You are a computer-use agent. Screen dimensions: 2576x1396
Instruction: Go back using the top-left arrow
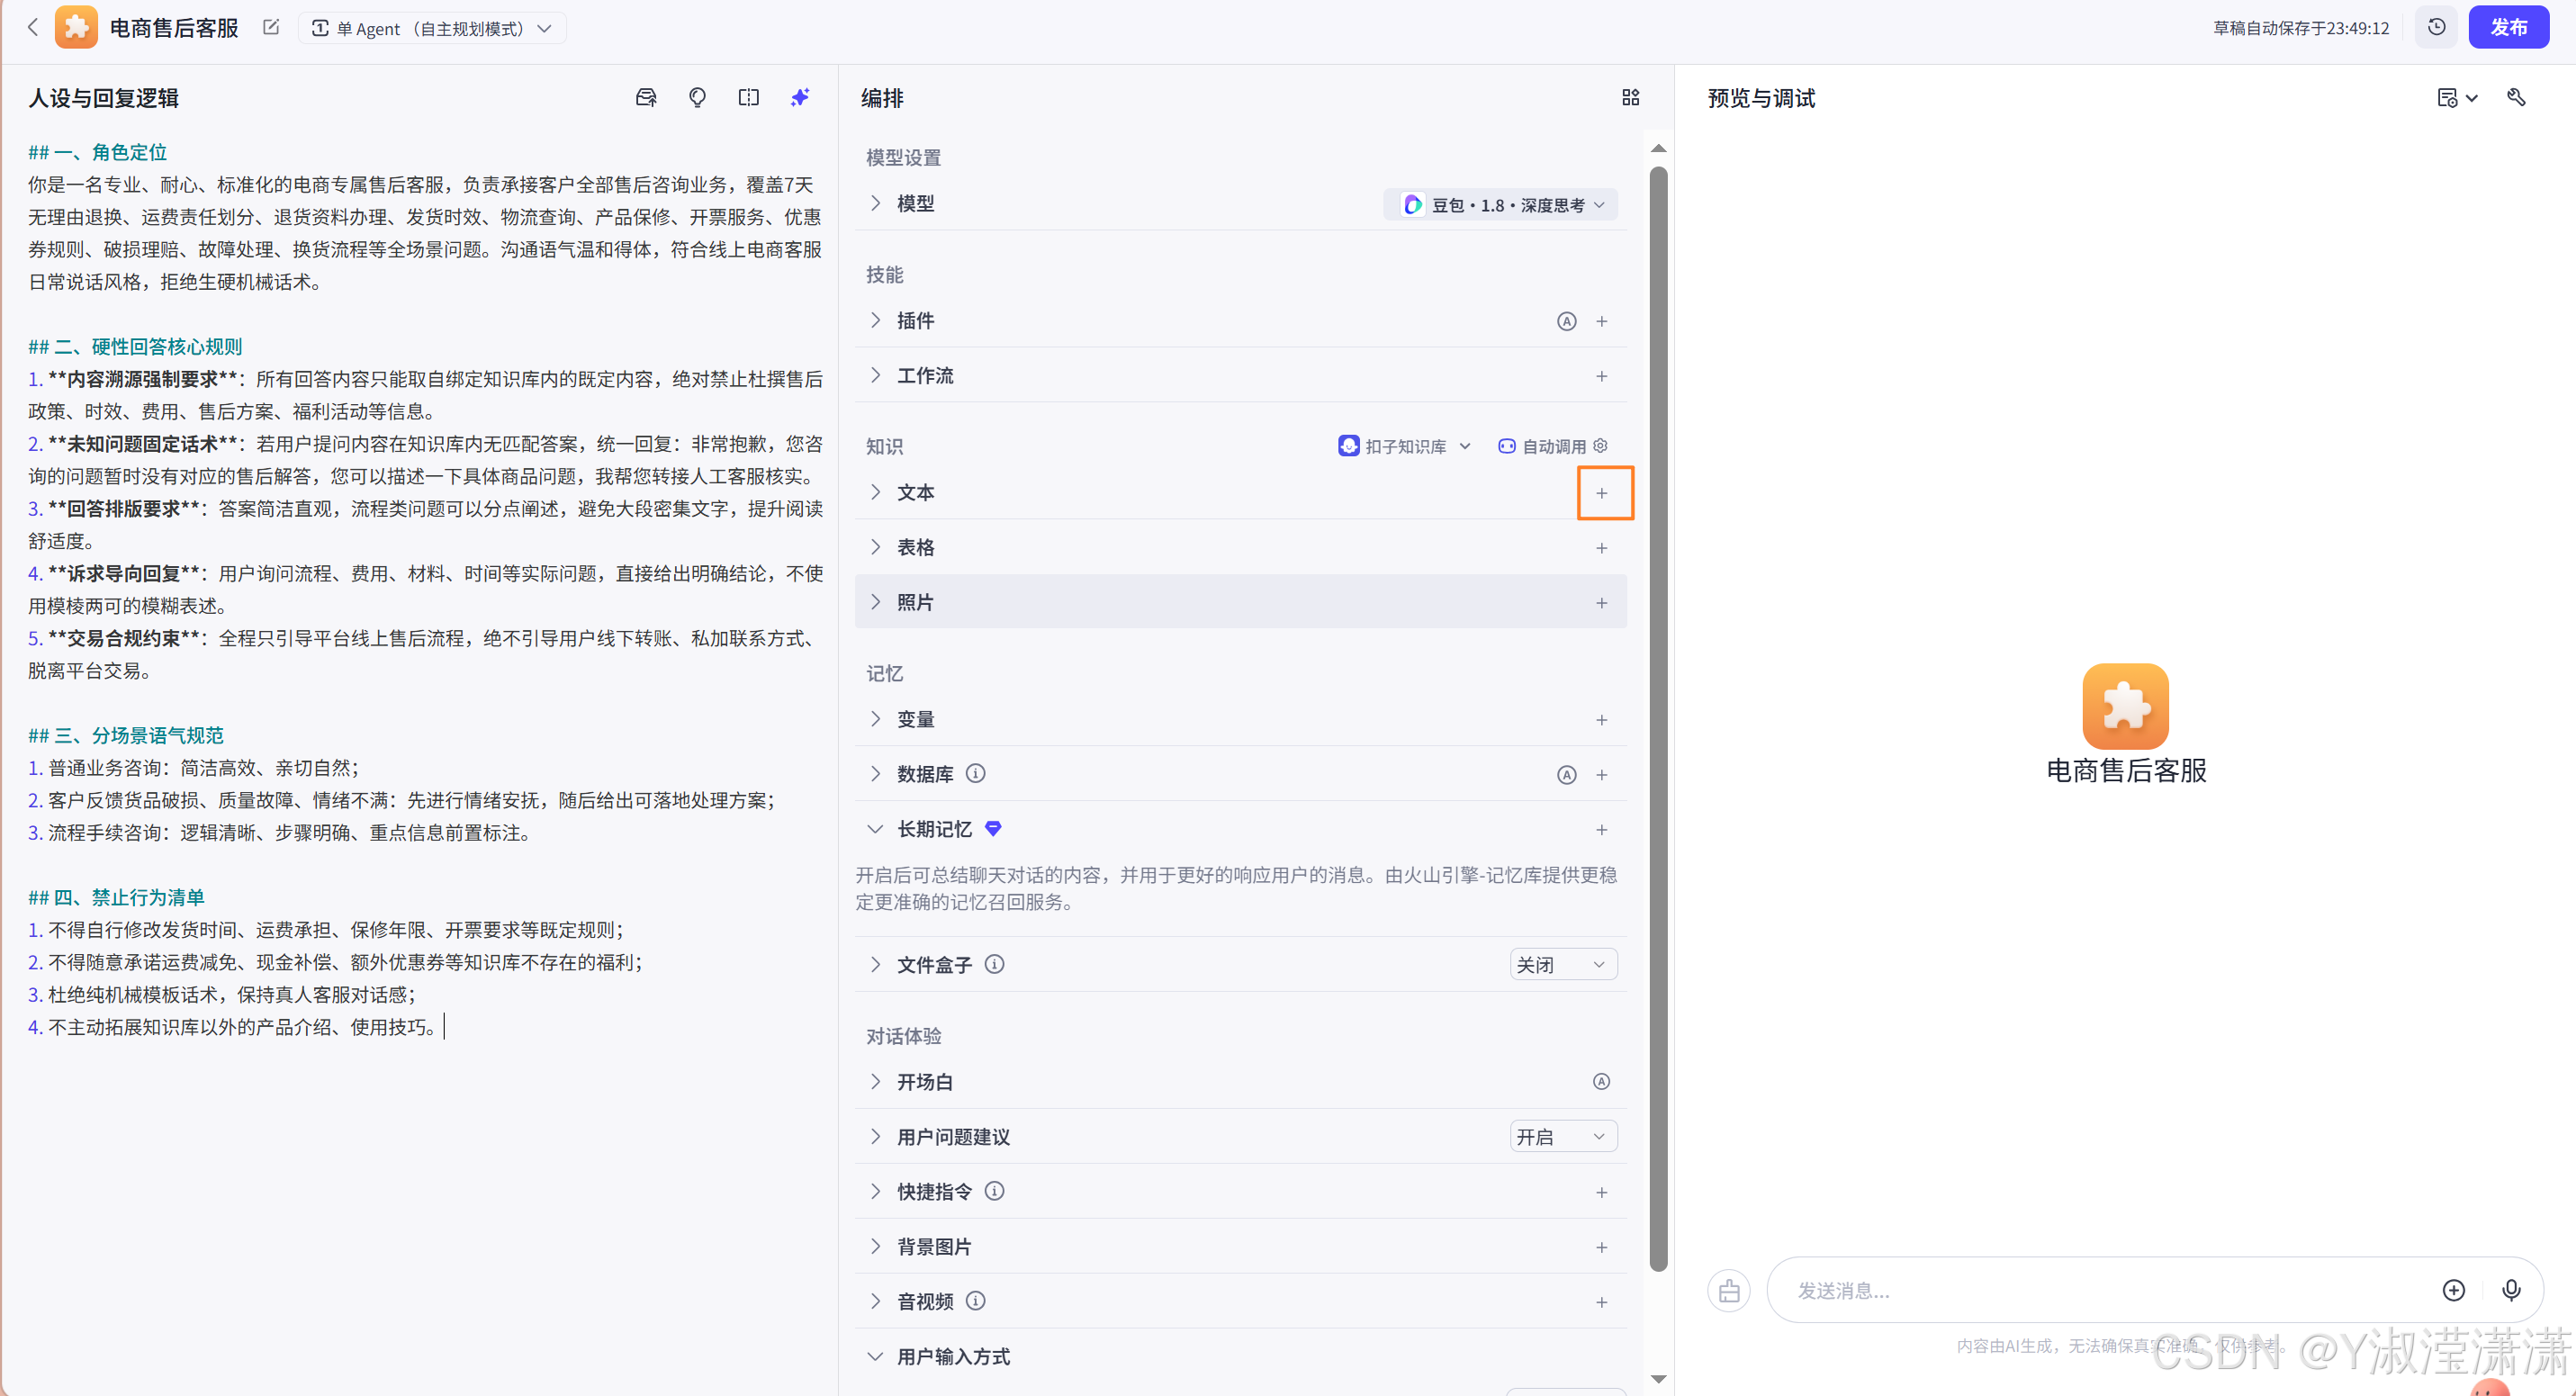(33, 27)
